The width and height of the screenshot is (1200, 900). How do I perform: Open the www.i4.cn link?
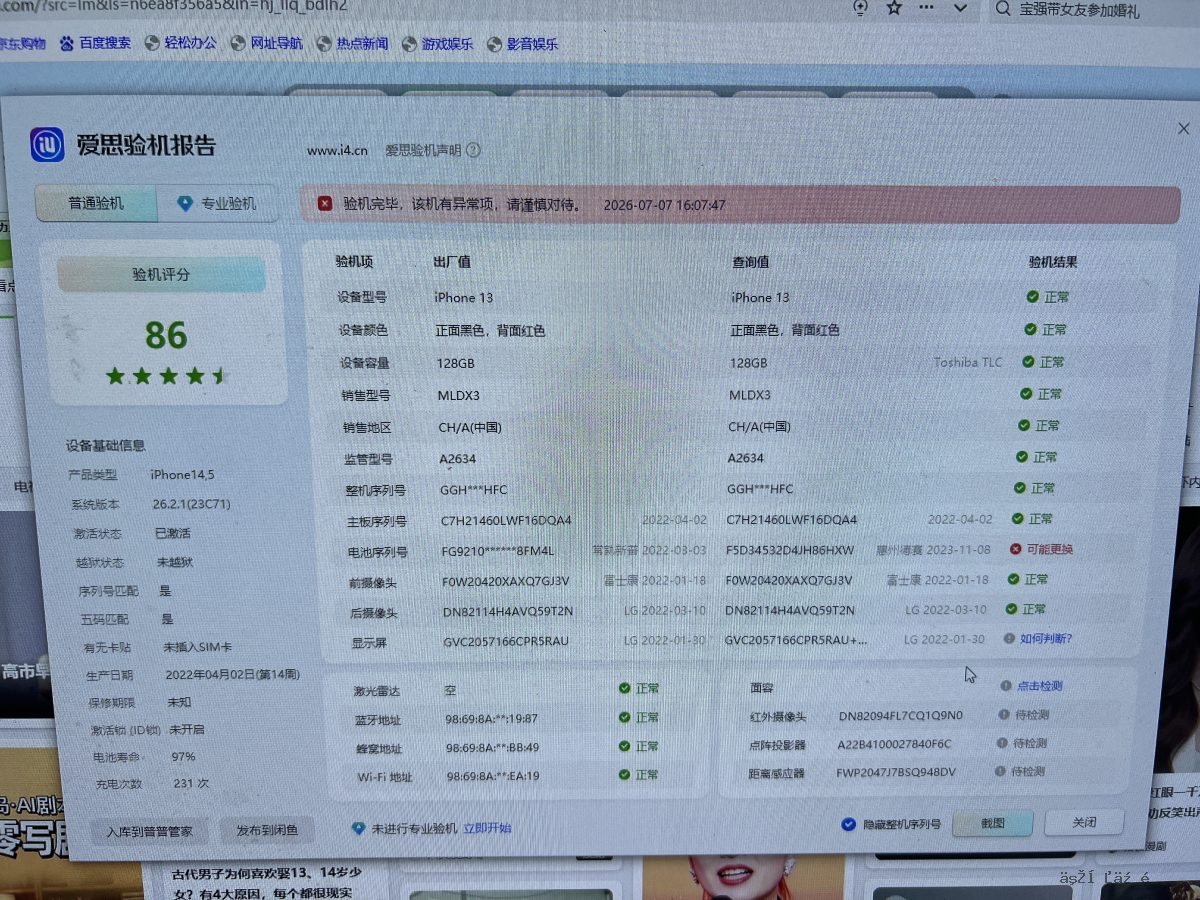337,150
